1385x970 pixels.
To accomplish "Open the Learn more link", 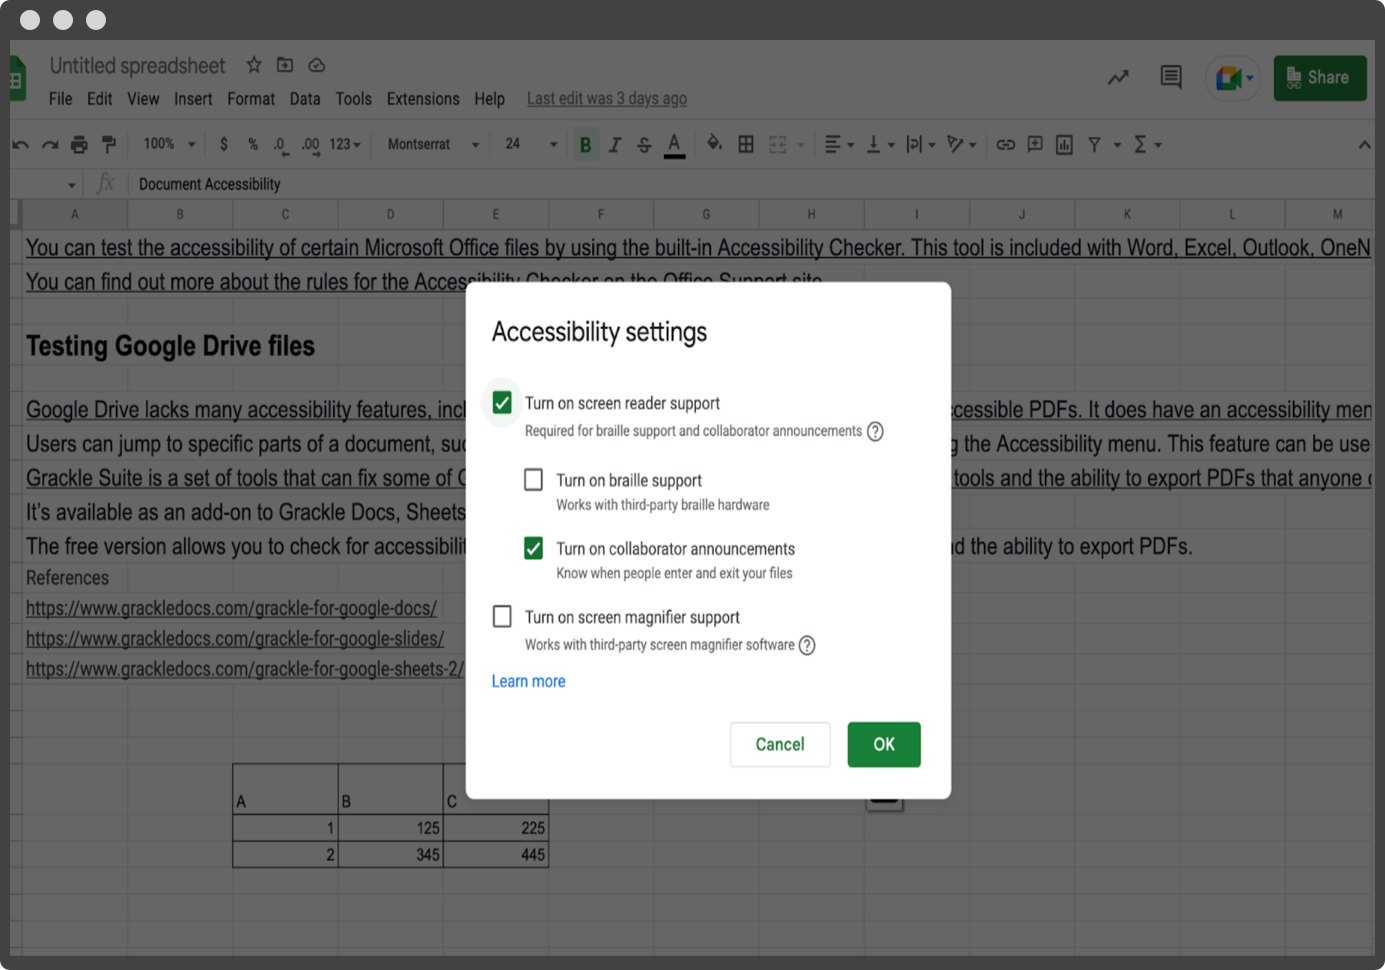I will point(528,681).
